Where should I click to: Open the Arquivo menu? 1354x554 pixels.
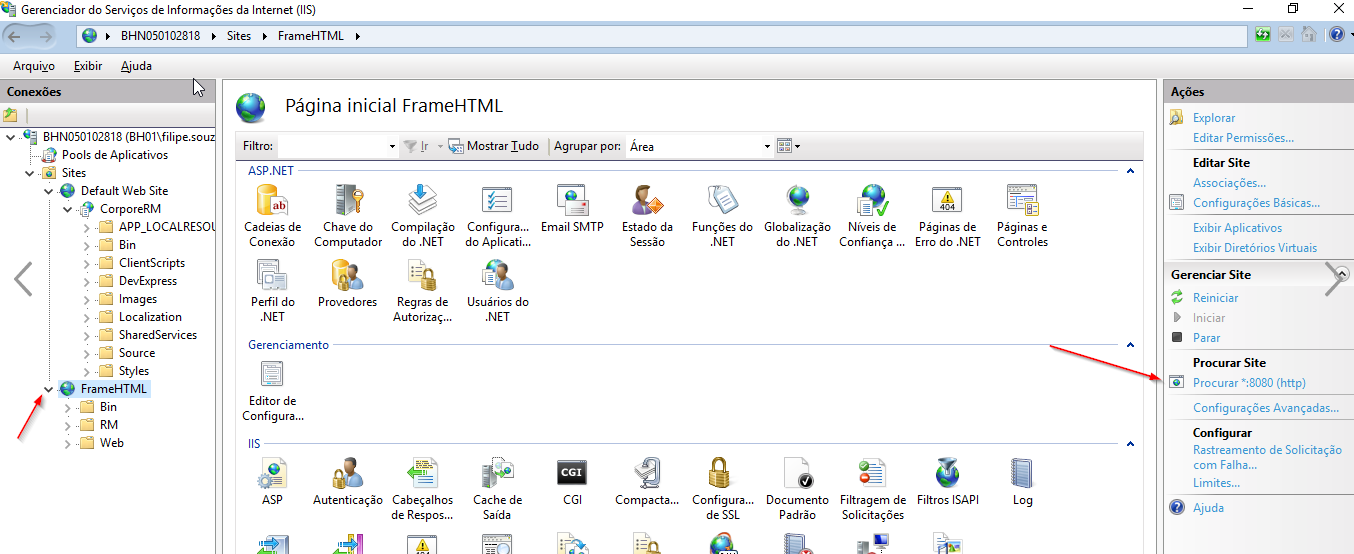pos(34,66)
